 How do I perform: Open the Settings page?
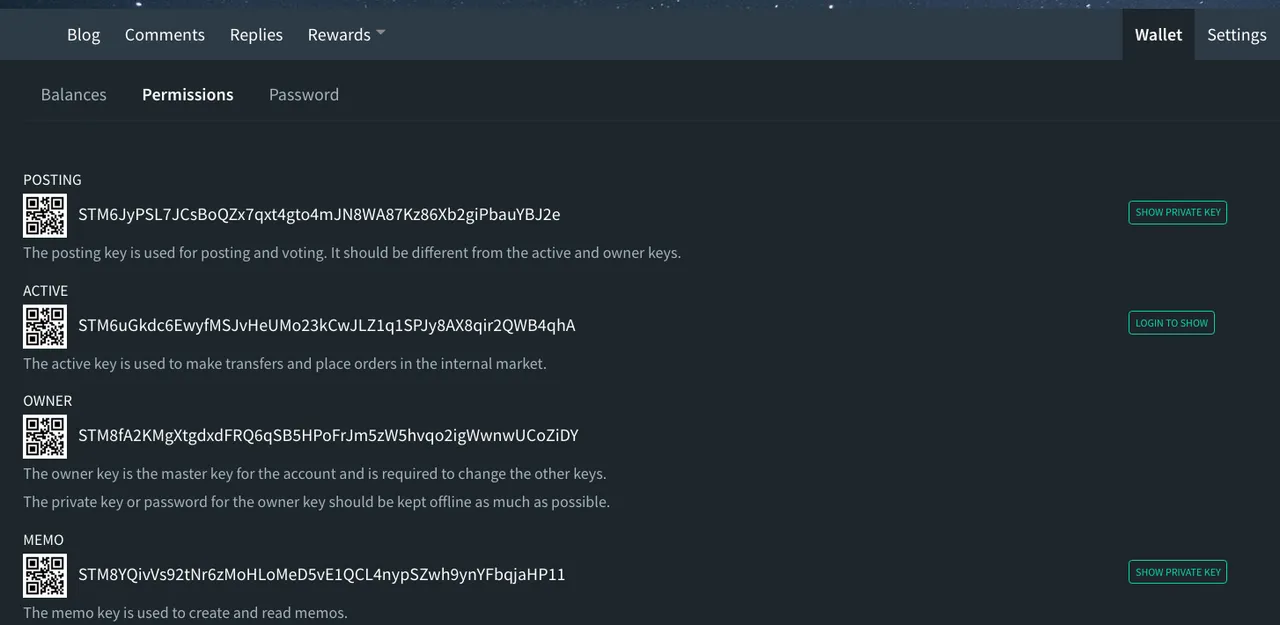tap(1236, 34)
